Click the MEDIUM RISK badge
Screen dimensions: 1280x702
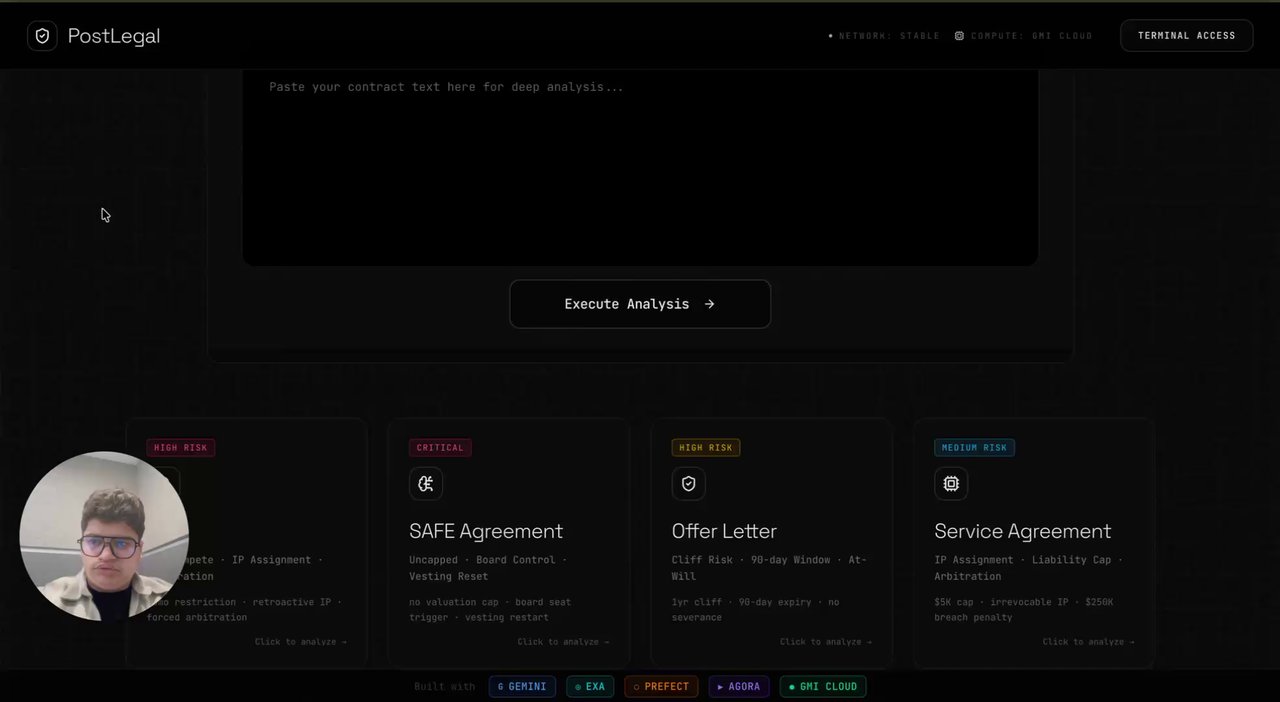click(974, 448)
